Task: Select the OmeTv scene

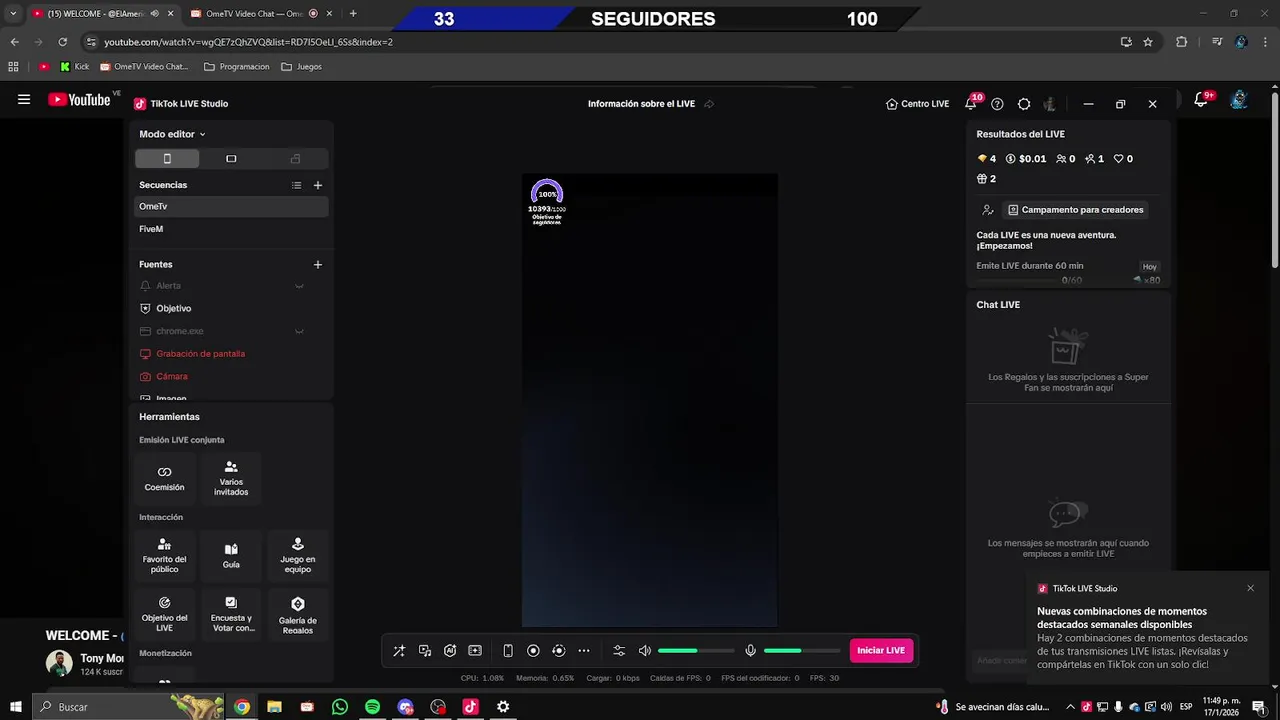Action: pos(231,206)
